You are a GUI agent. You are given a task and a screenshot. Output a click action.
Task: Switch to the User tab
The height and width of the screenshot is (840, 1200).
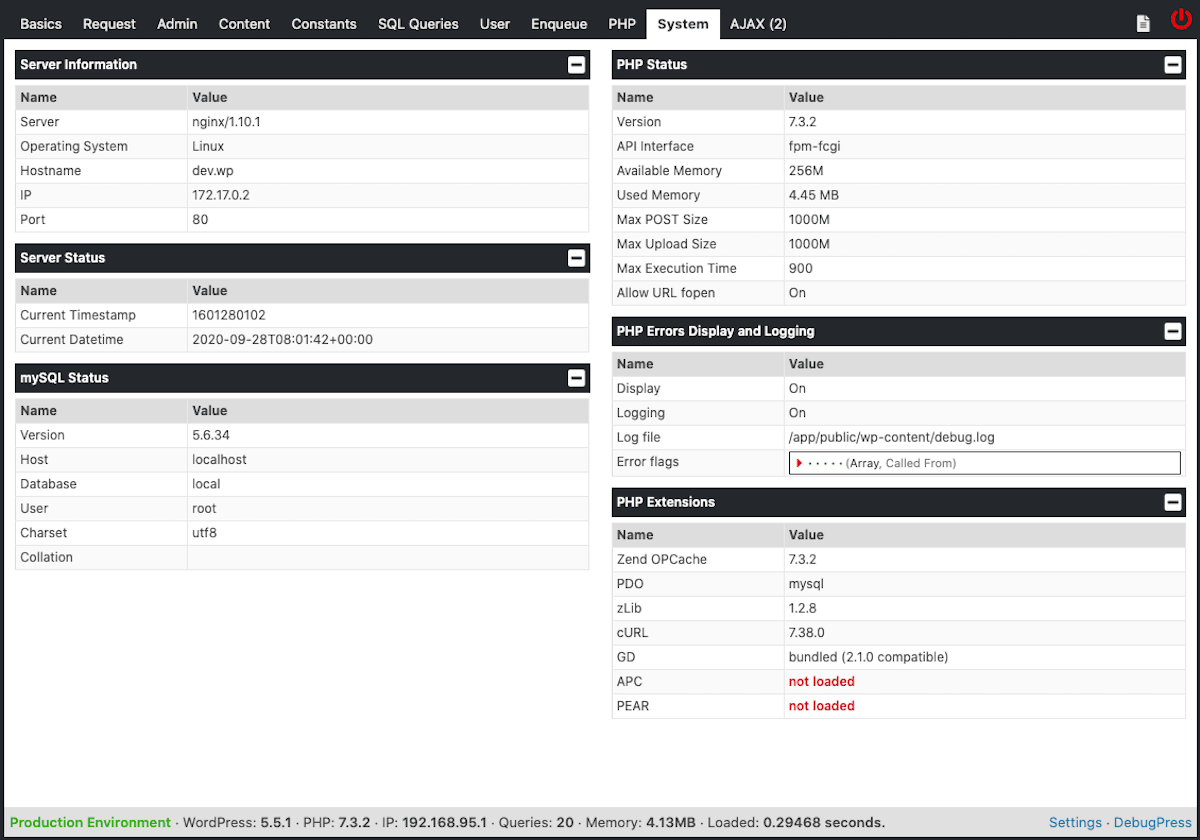point(495,24)
